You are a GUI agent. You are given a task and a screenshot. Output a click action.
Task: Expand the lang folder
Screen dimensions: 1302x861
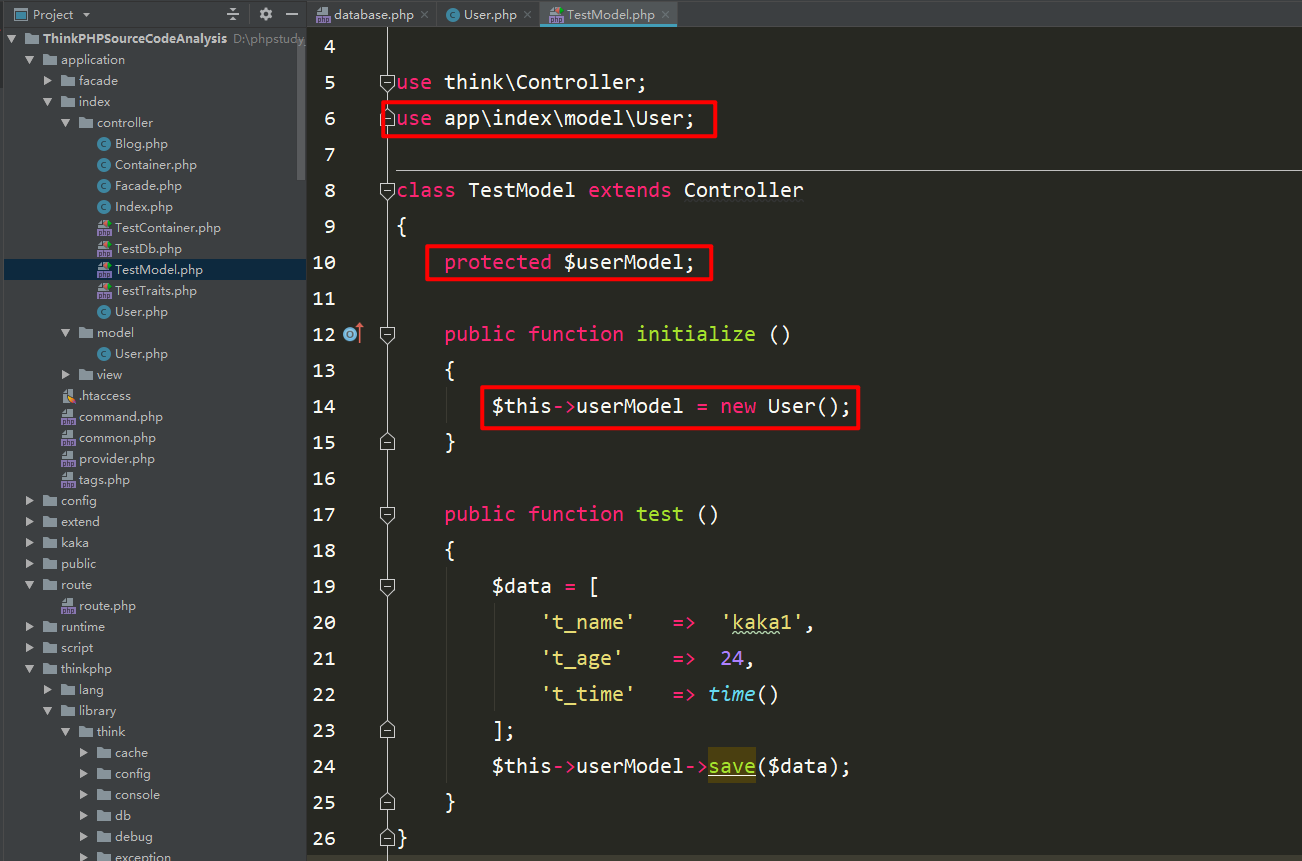48,690
